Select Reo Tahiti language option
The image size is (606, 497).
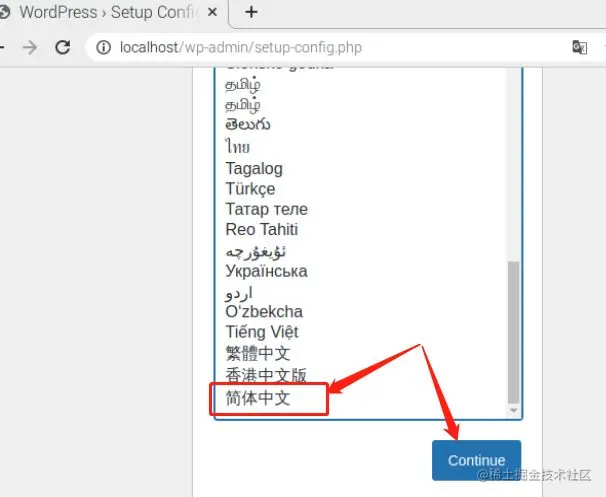[x=262, y=230]
